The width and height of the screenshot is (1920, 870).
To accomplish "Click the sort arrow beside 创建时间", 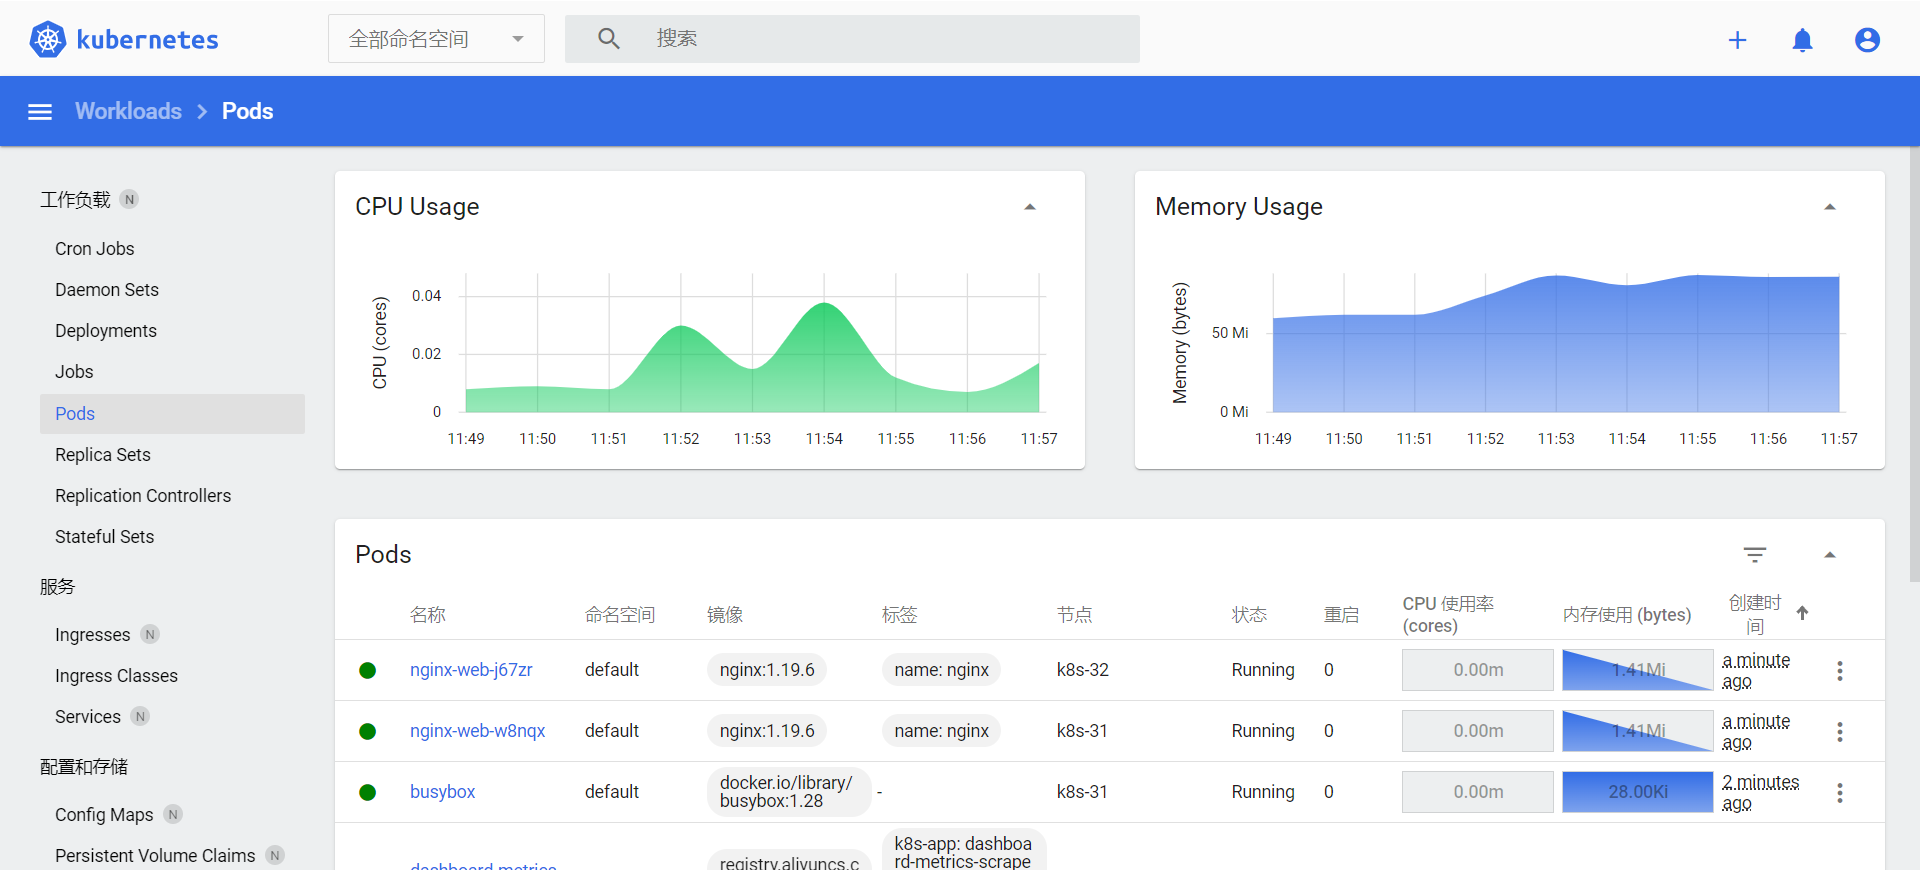I will [1802, 613].
